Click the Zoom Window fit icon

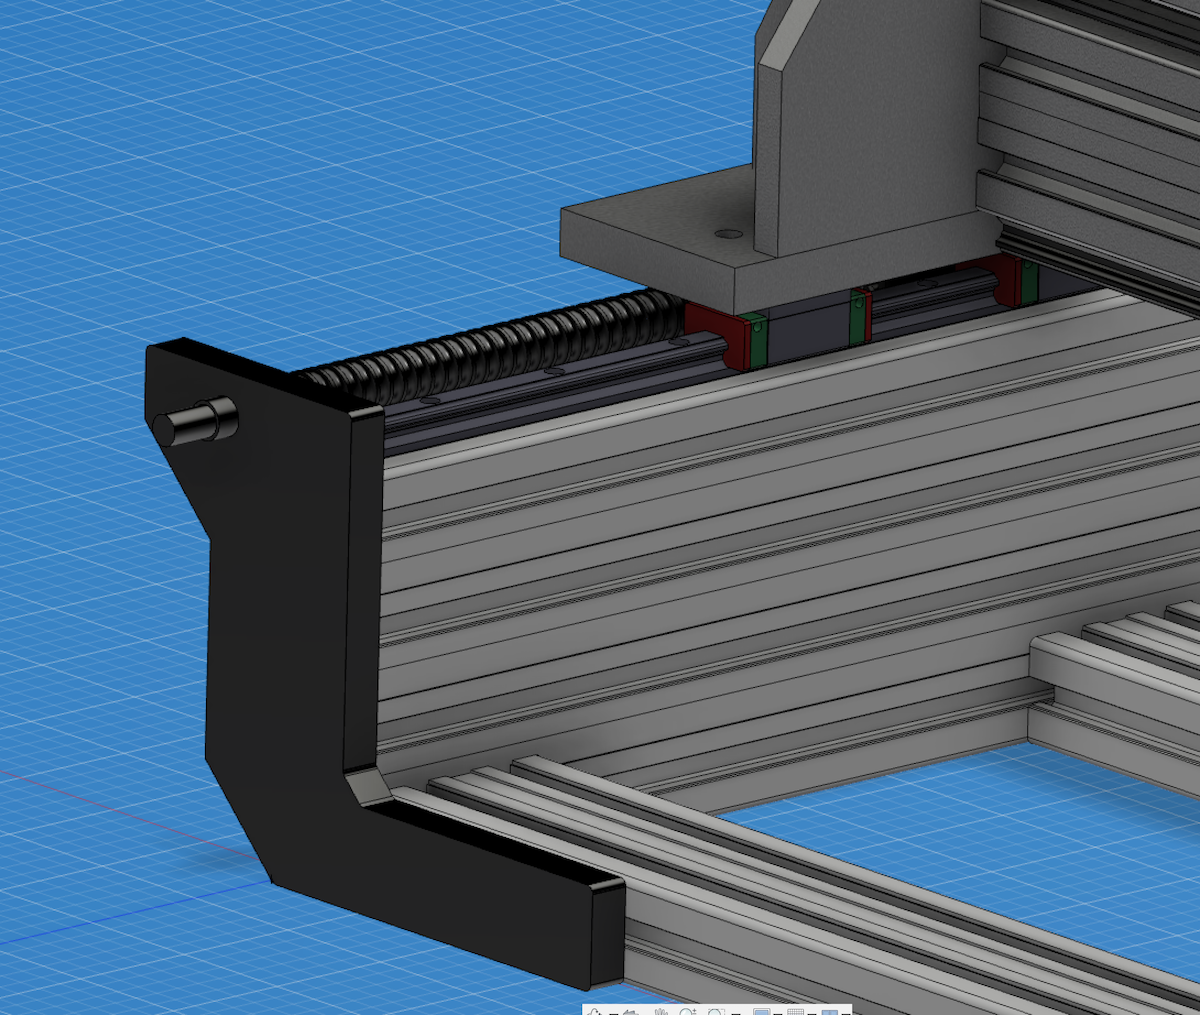(715, 1012)
